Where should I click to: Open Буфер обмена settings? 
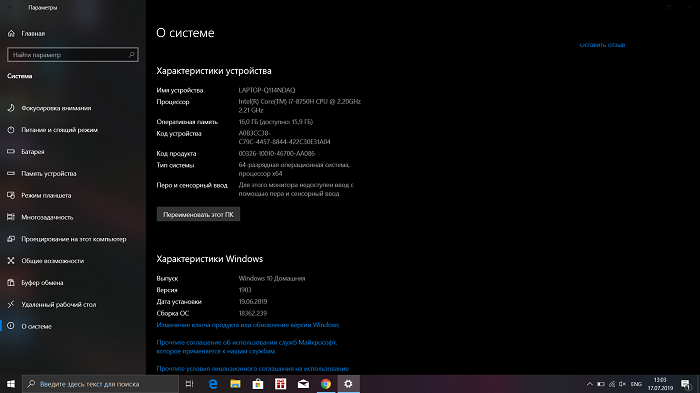(35, 283)
